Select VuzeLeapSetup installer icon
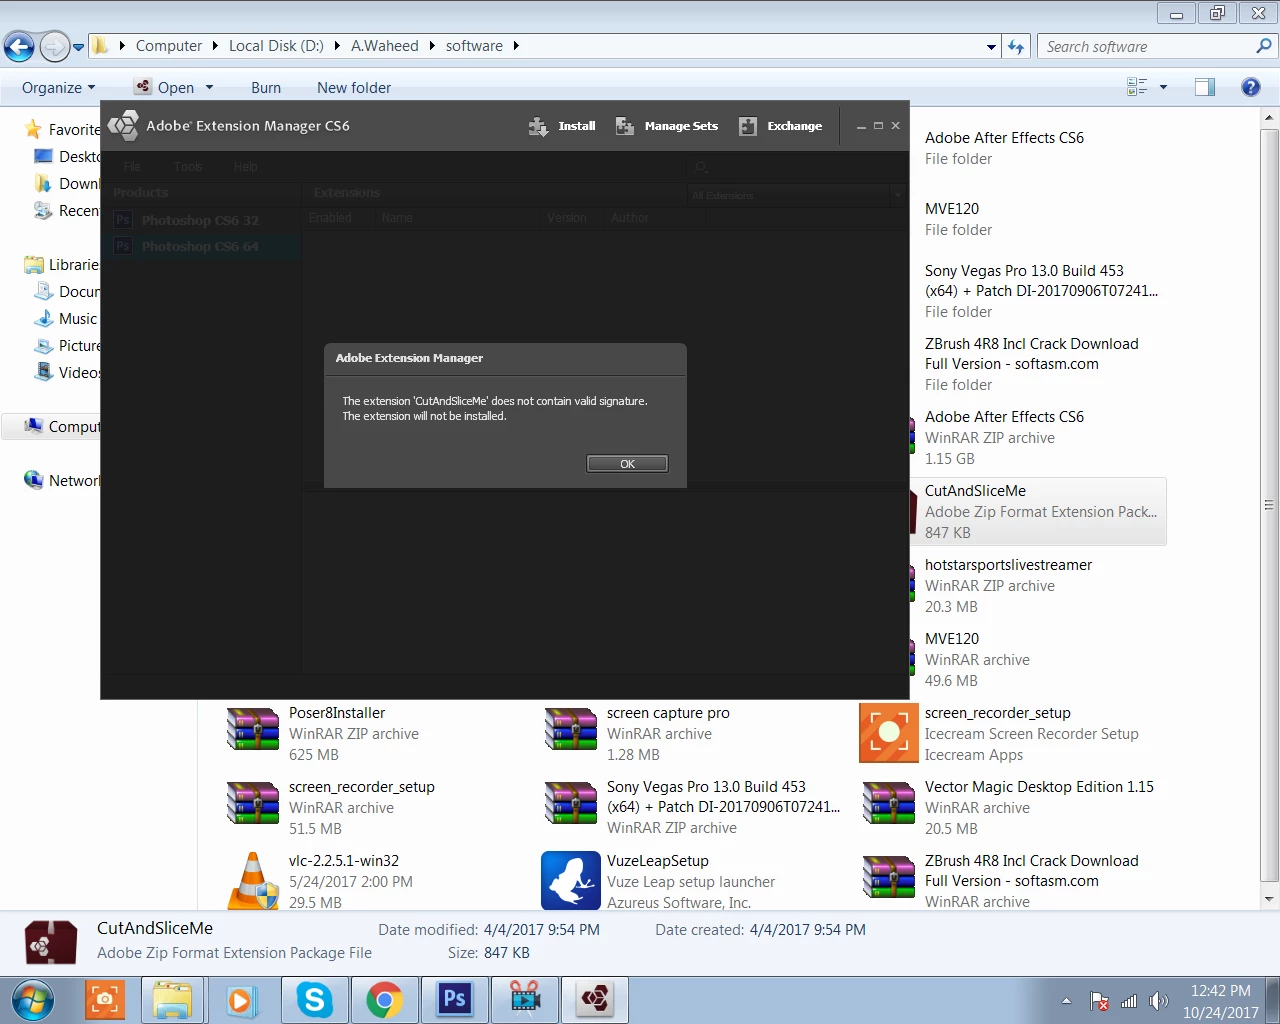The image size is (1280, 1024). (571, 880)
